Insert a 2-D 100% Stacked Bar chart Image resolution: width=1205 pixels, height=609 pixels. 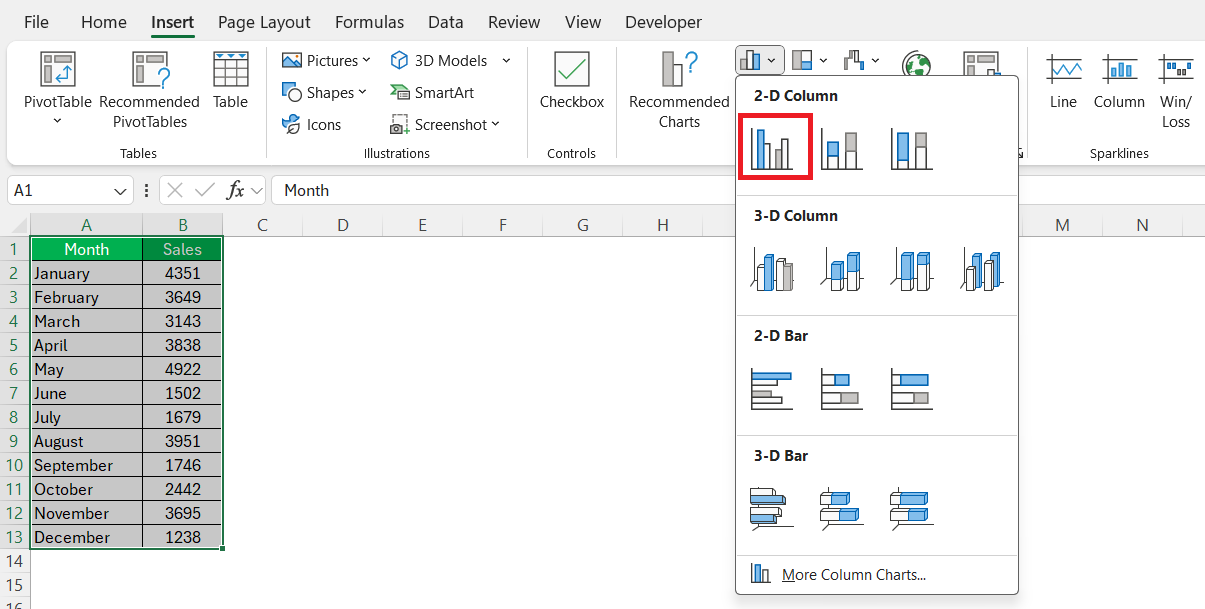point(912,389)
